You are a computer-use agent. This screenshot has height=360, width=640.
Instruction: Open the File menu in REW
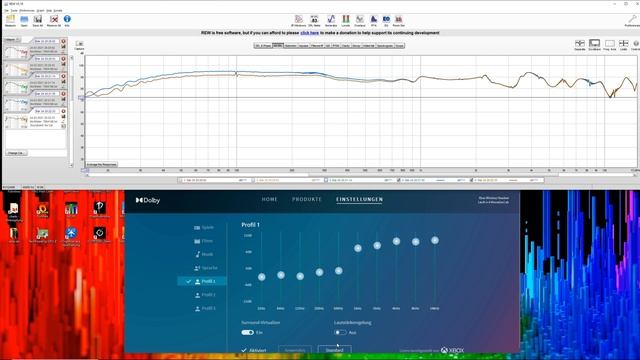(6, 10)
